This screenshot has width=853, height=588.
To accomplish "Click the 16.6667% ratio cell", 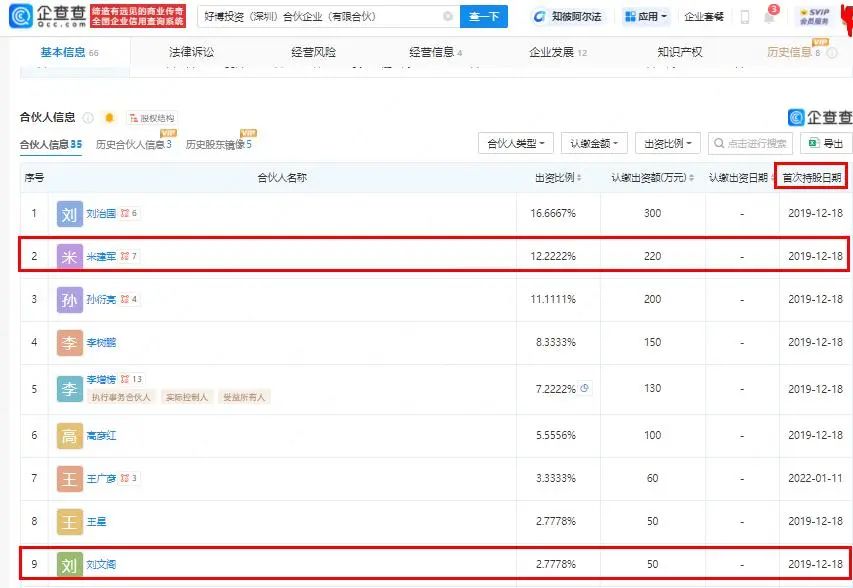I will pos(553,213).
